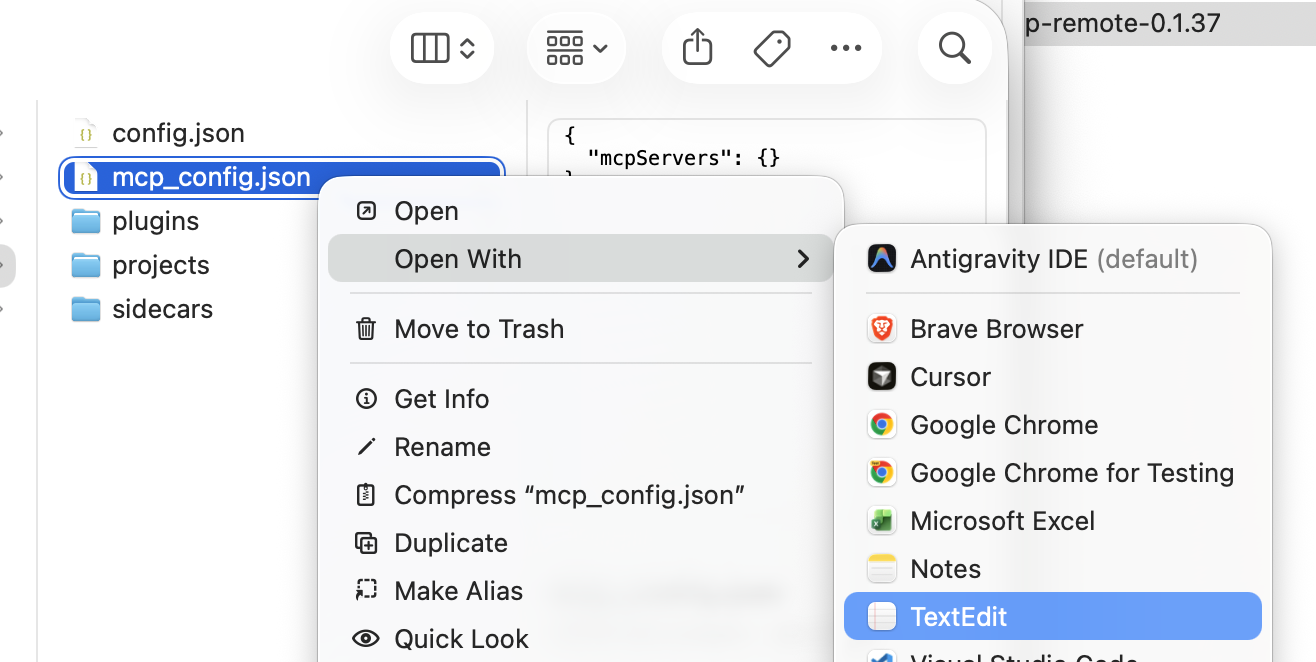Click the eye icon beside Quick Look
This screenshot has height=662, width=1316.
pyautogui.click(x=366, y=639)
